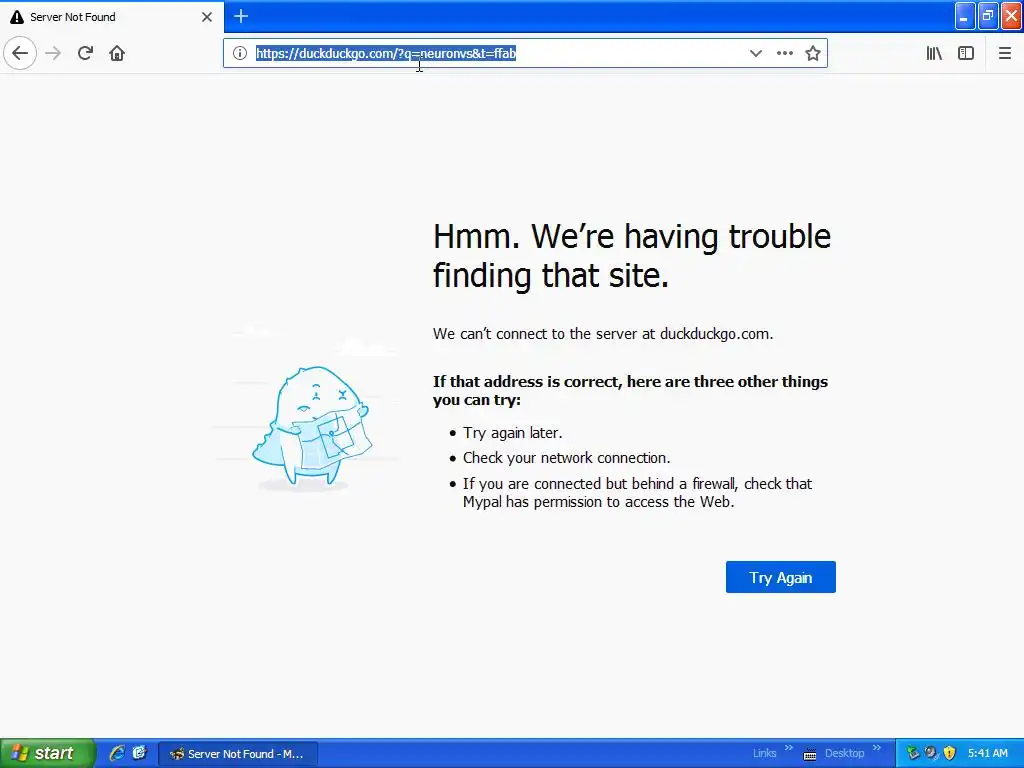
Task: Select the Server Not Found tab
Action: 111,17
